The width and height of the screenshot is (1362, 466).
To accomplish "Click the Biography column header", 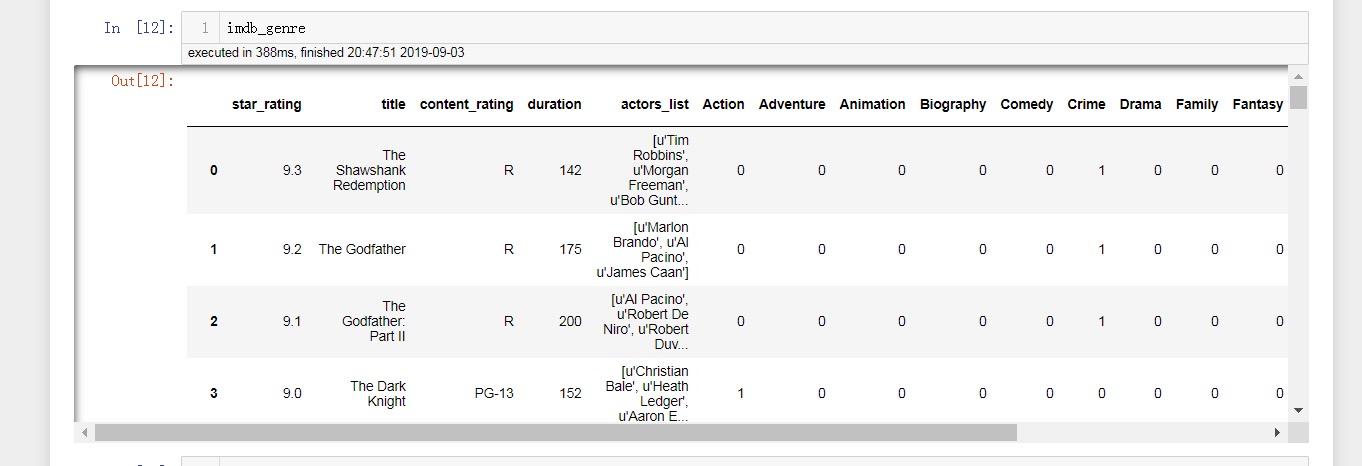I will click(x=952, y=104).
